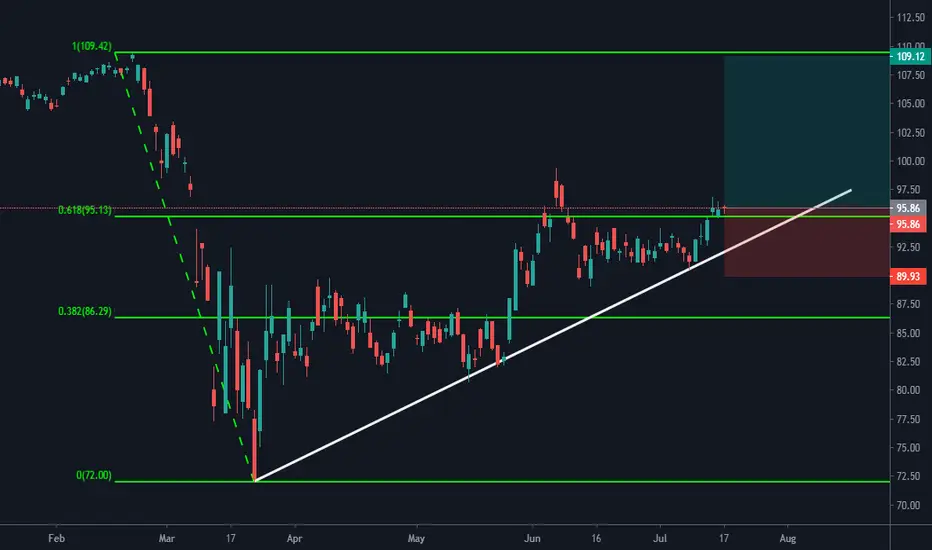Image resolution: width=932 pixels, height=550 pixels.
Task: Click the red 95.86 entry price tag
Action: click(908, 224)
